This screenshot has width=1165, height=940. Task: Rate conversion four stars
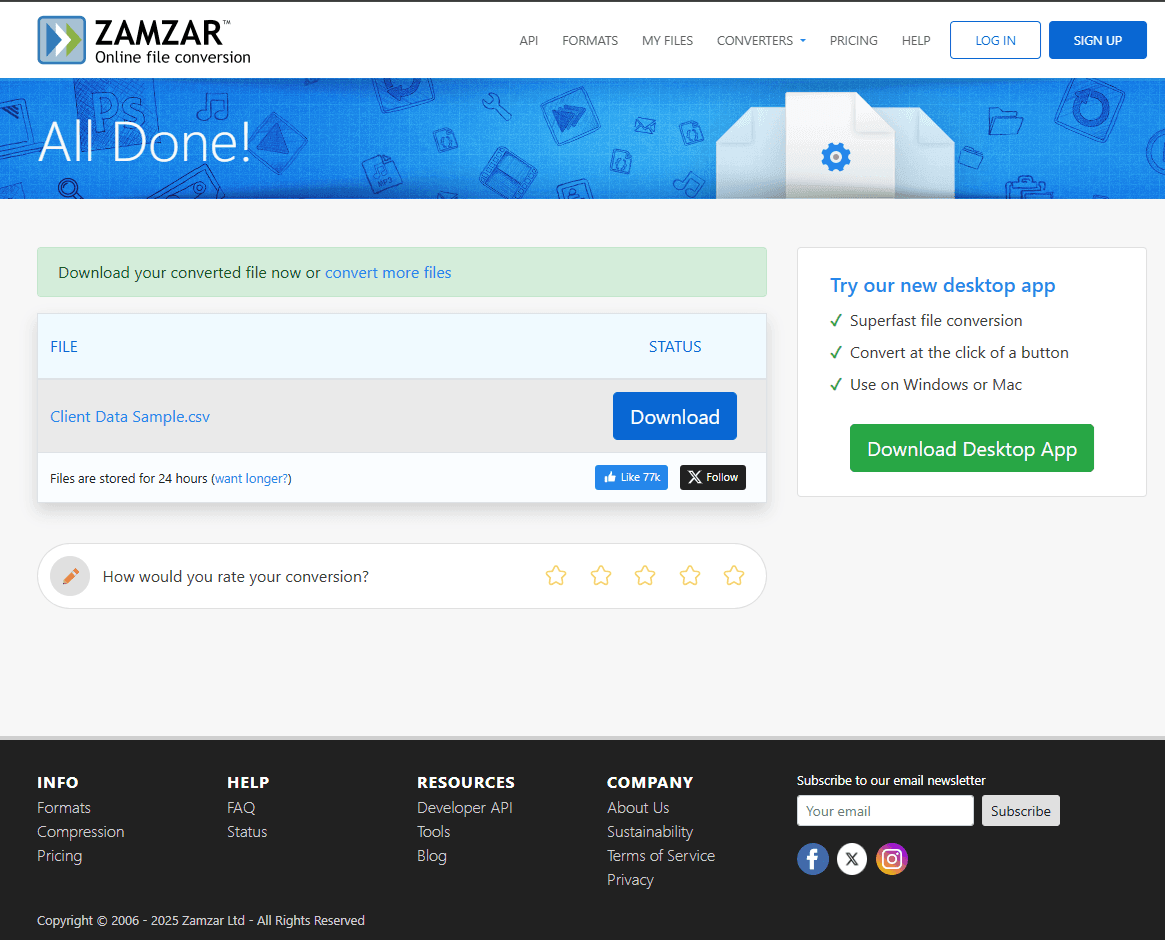tap(689, 576)
